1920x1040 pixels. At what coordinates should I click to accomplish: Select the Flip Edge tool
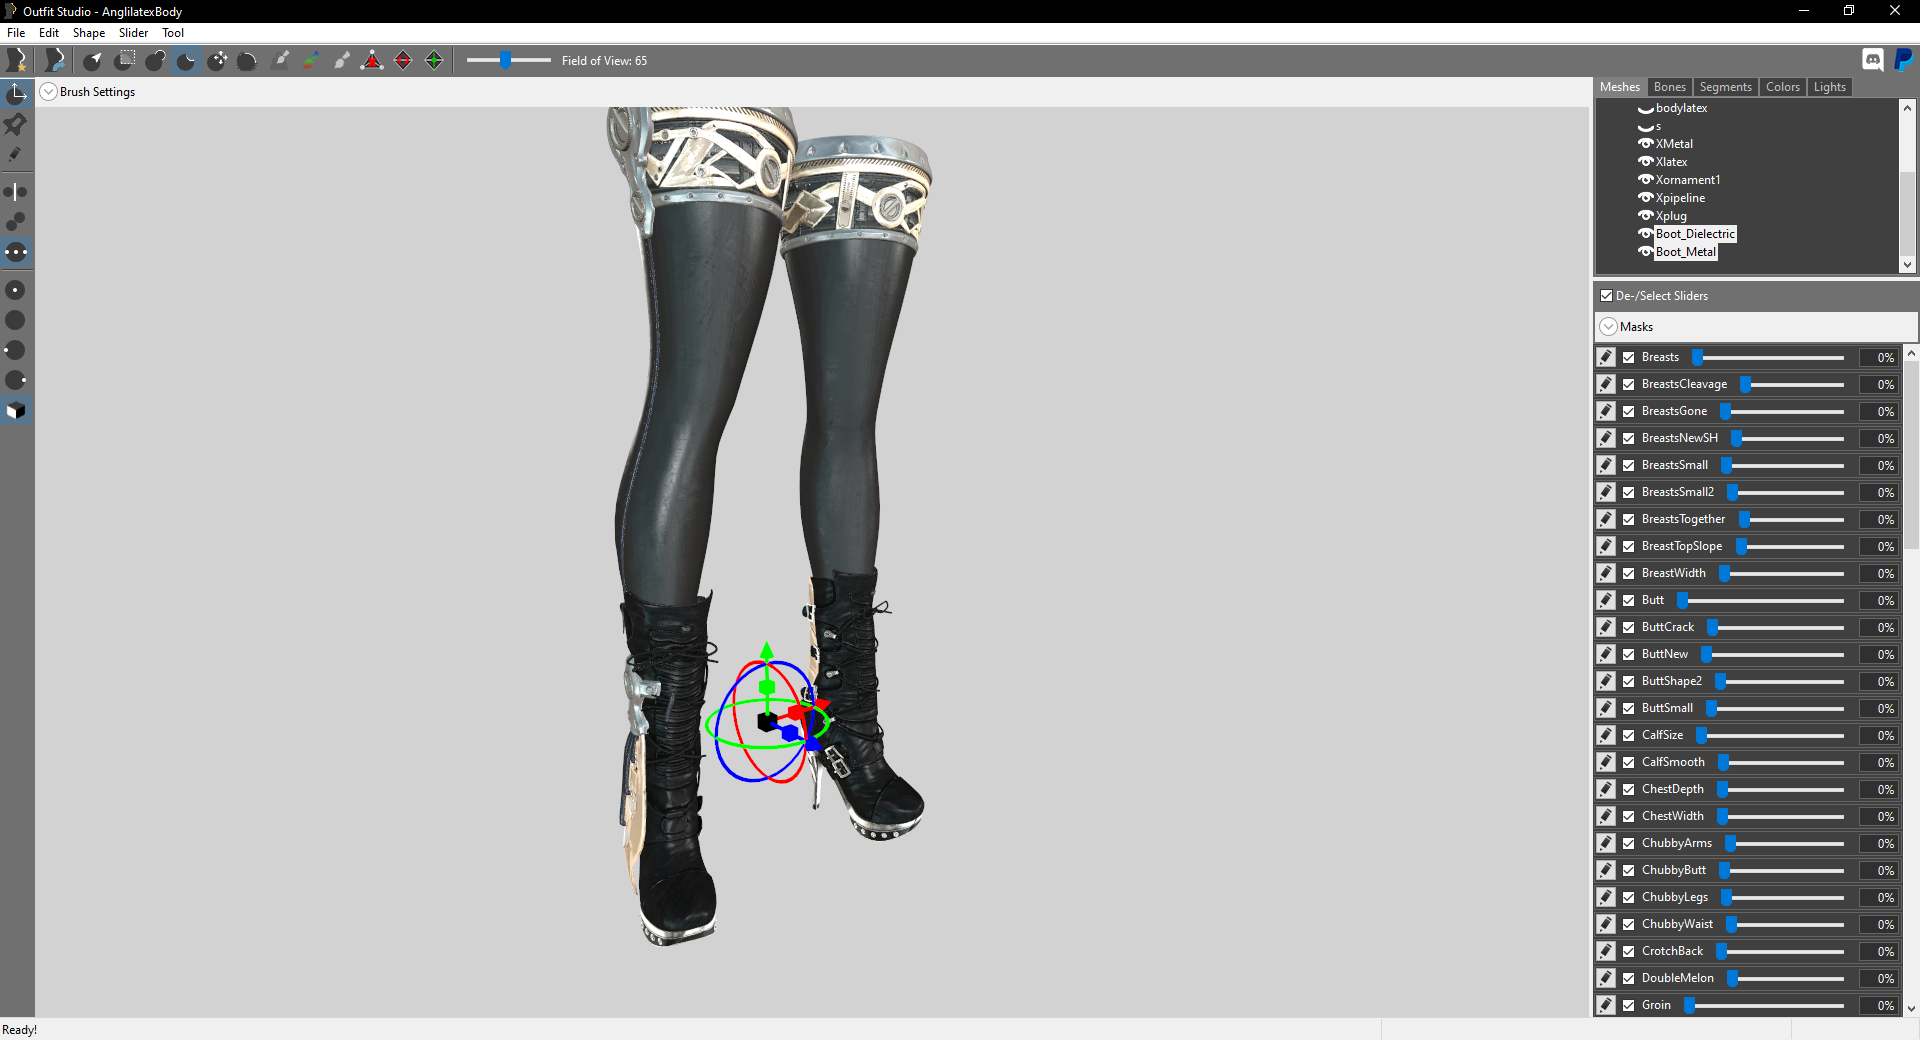403,61
